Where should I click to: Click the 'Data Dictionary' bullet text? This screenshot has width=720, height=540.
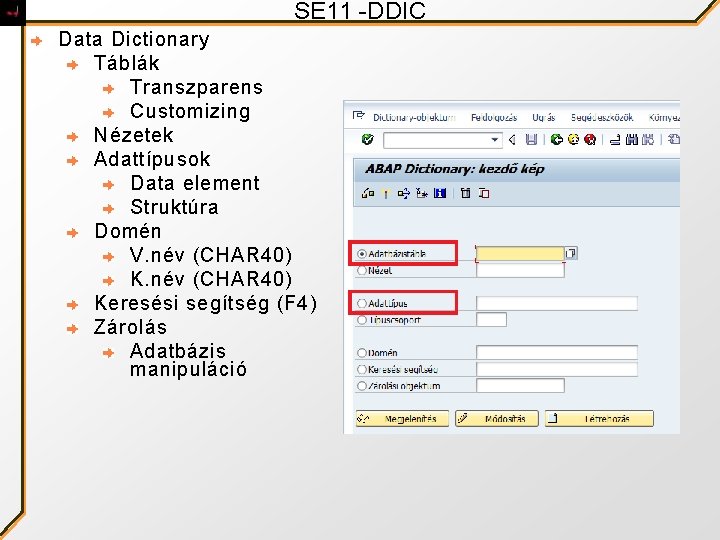click(134, 39)
